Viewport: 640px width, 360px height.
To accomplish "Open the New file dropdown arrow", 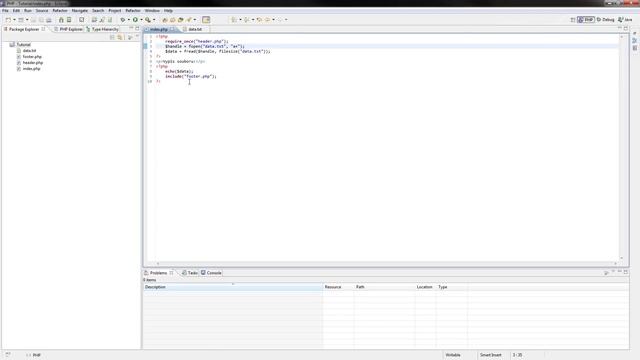I will 14,20.
